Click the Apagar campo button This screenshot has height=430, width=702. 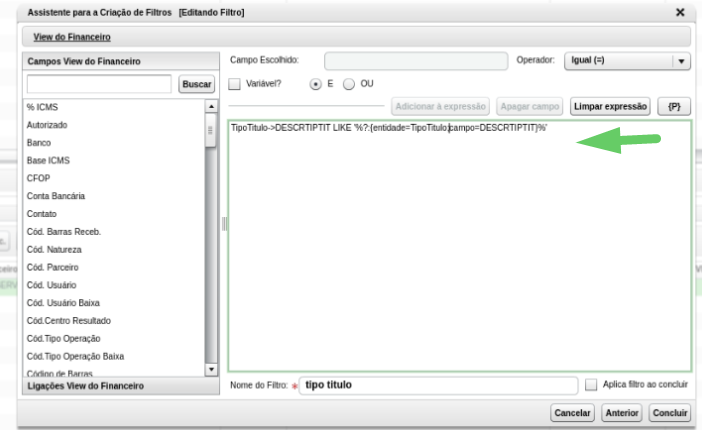tap(530, 107)
